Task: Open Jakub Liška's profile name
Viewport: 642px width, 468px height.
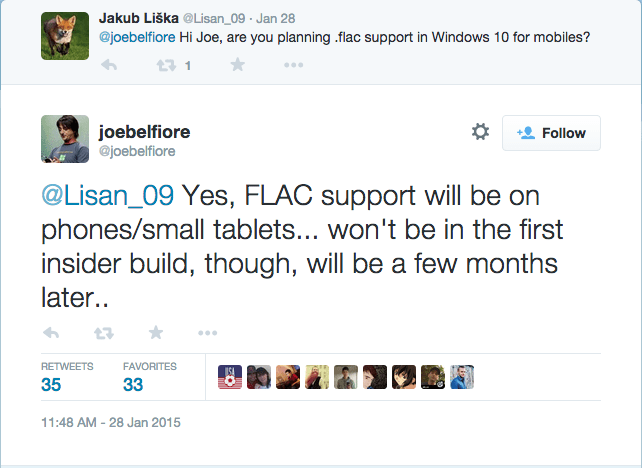Action: coord(139,18)
